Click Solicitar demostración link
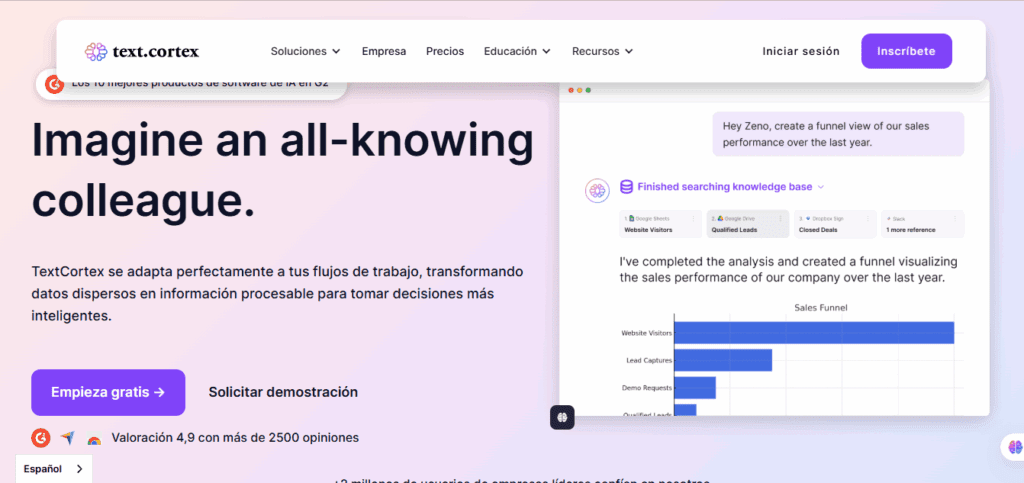 point(283,392)
